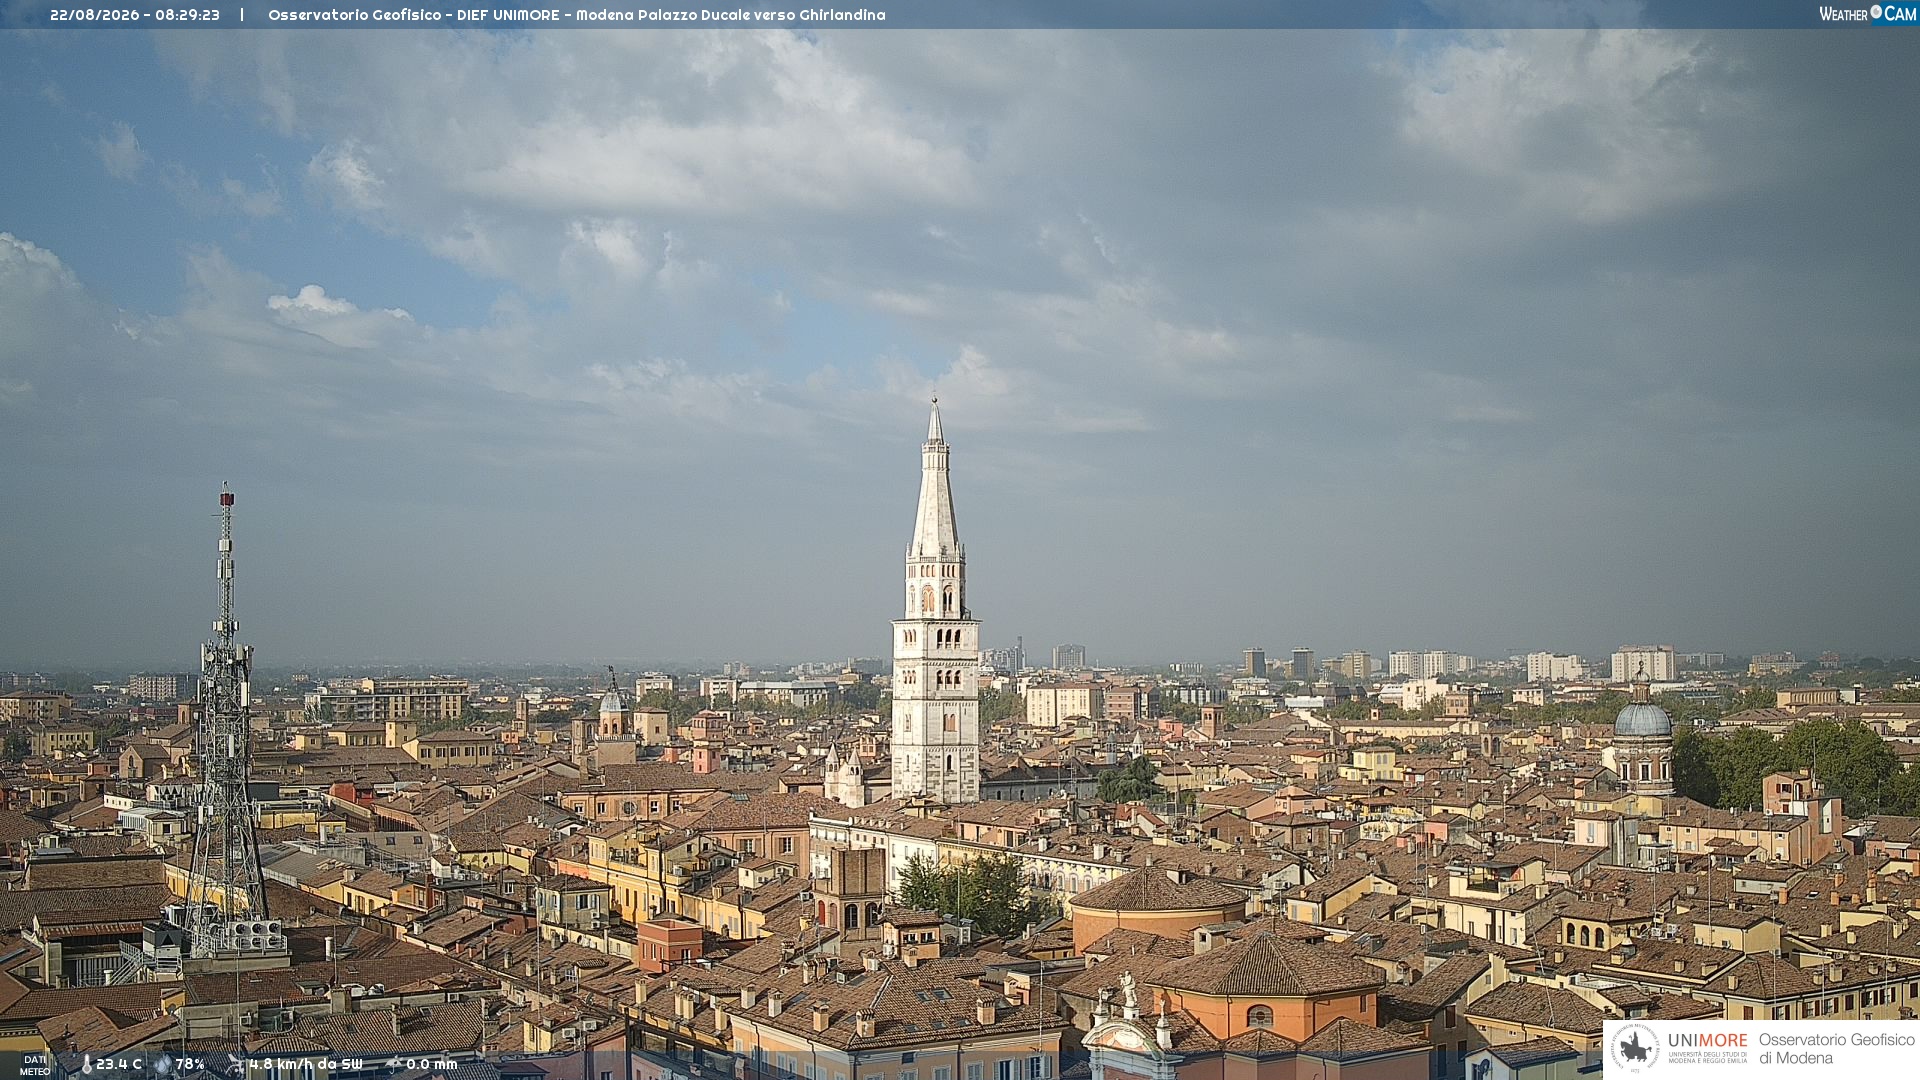Click the 4.8 km/h da SW wind reading

click(306, 1064)
